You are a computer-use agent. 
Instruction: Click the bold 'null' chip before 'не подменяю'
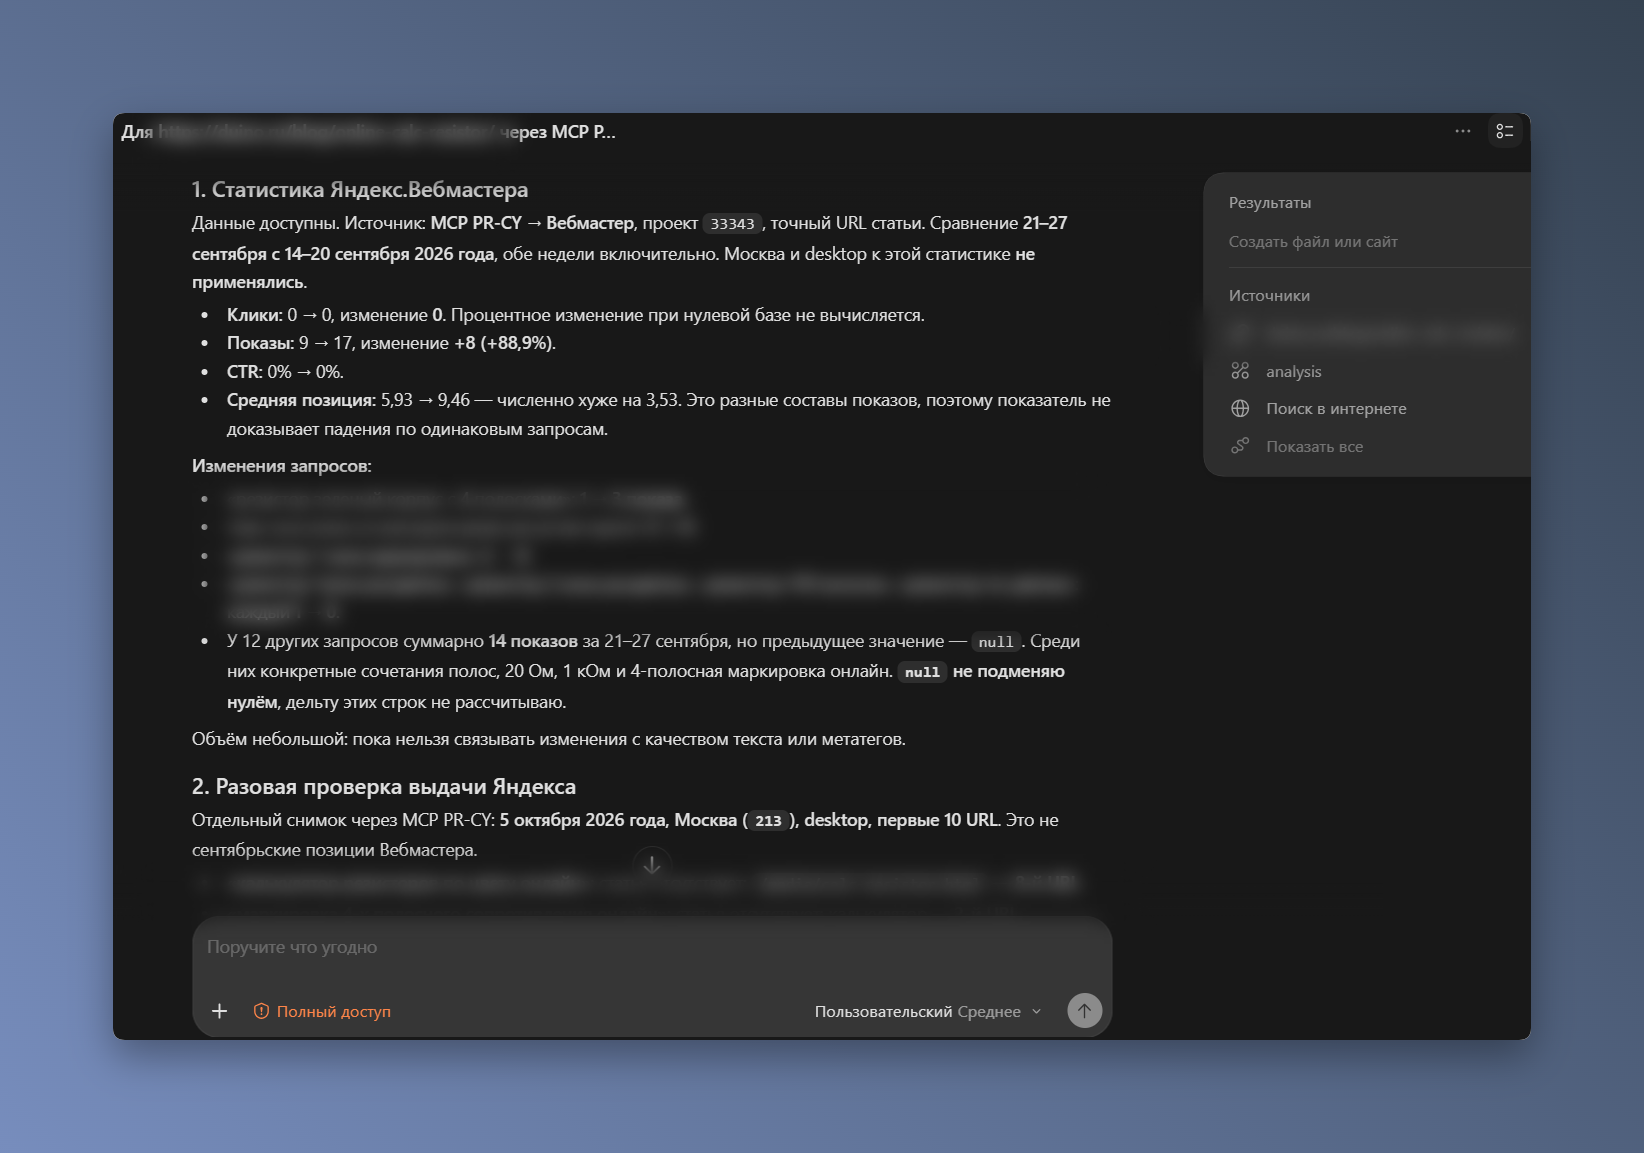pyautogui.click(x=922, y=672)
